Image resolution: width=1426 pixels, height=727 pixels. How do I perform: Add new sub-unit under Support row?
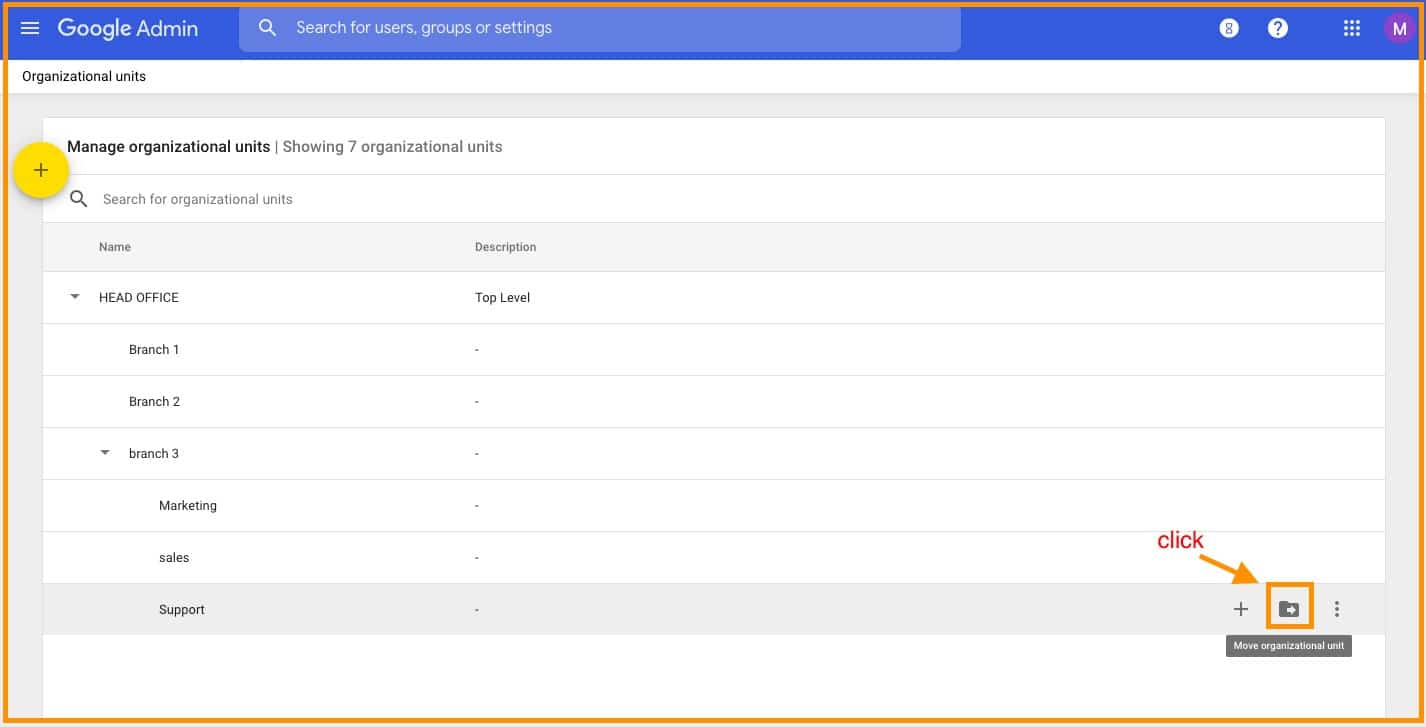[1241, 609]
